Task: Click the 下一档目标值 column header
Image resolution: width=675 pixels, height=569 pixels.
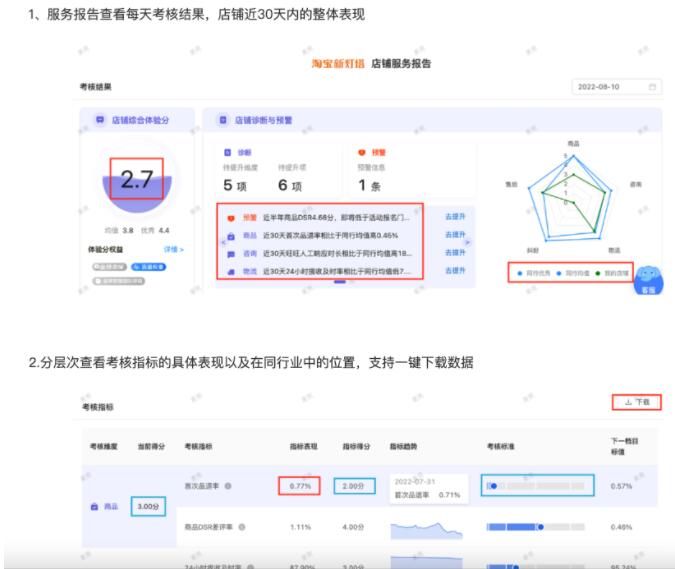Action: coord(625,446)
